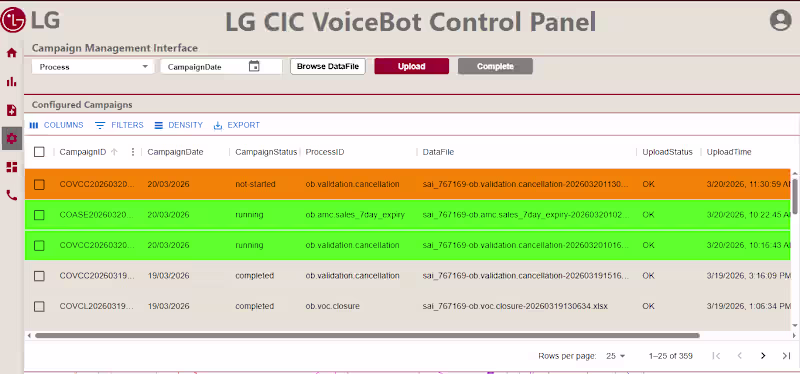Click the red Upload button

click(x=412, y=66)
